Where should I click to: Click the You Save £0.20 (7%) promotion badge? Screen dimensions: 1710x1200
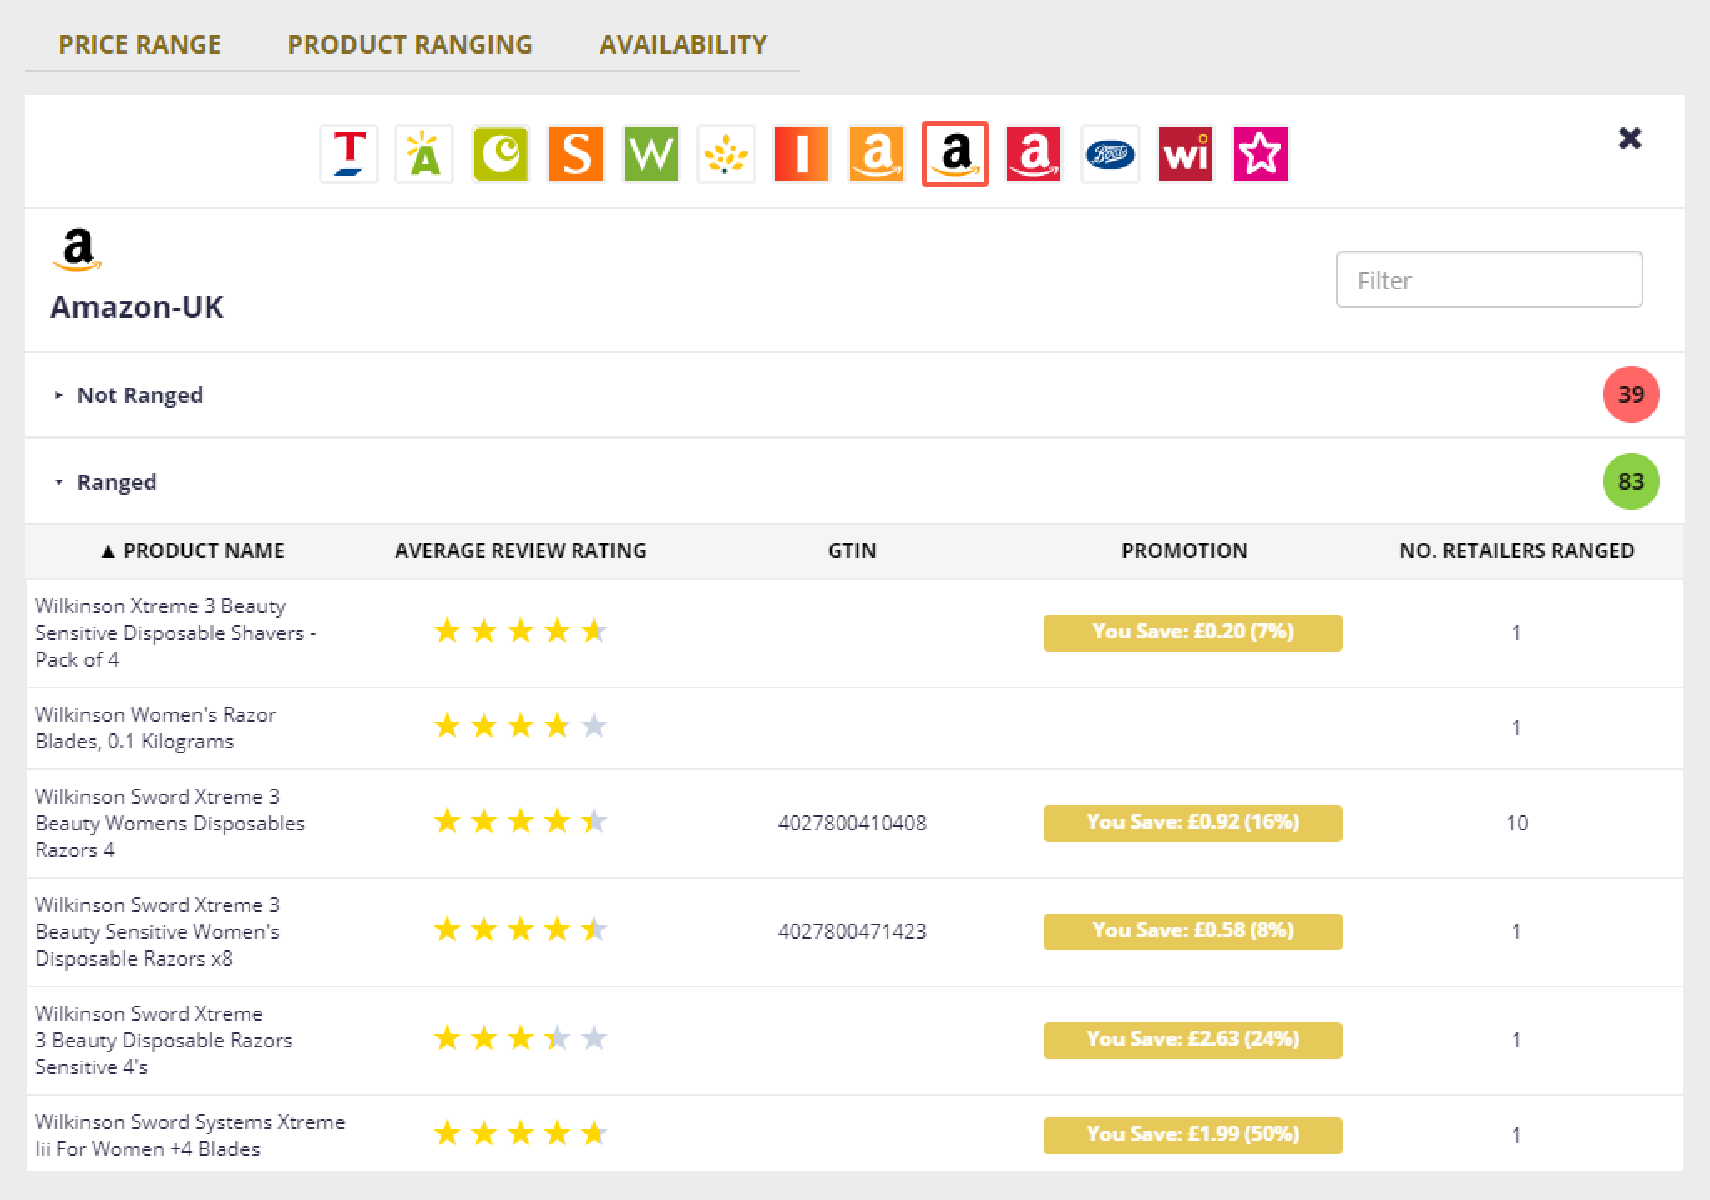click(1193, 633)
